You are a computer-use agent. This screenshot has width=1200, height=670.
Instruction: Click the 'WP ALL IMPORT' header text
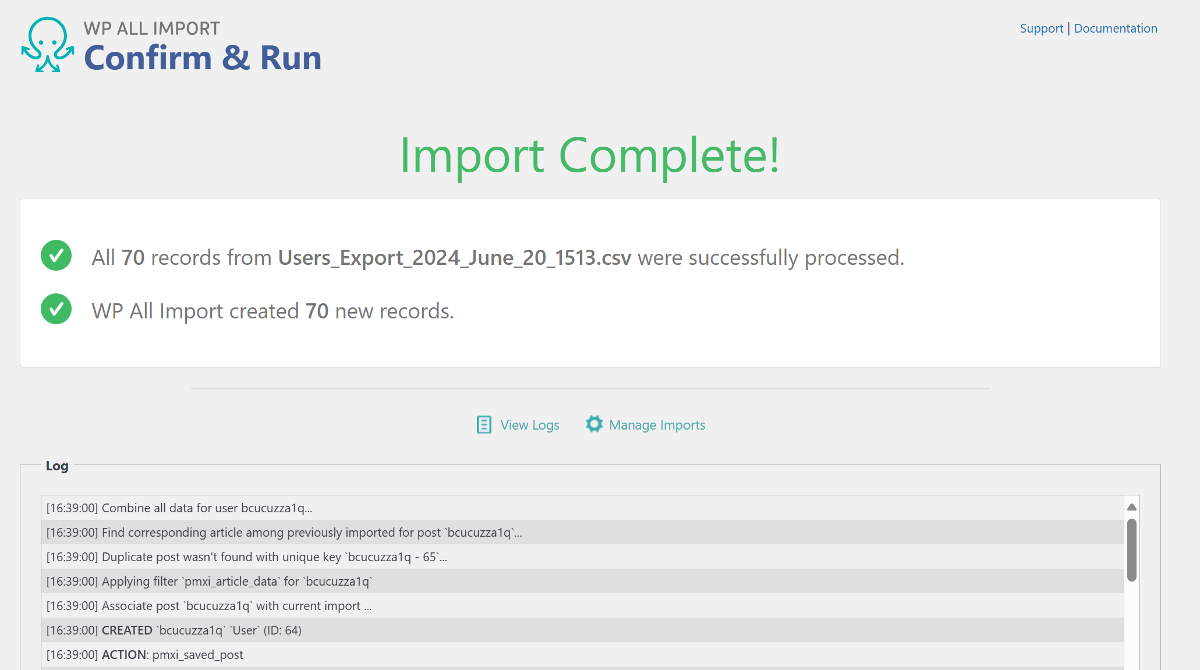pos(151,28)
